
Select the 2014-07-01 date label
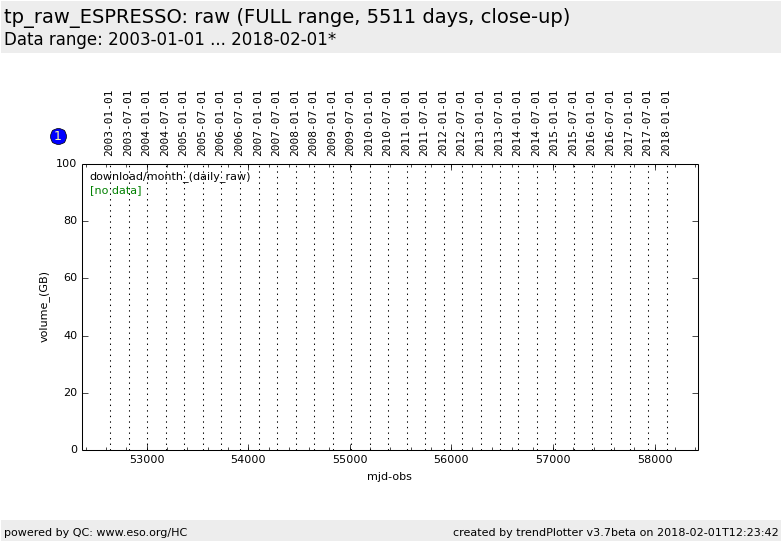tap(536, 123)
